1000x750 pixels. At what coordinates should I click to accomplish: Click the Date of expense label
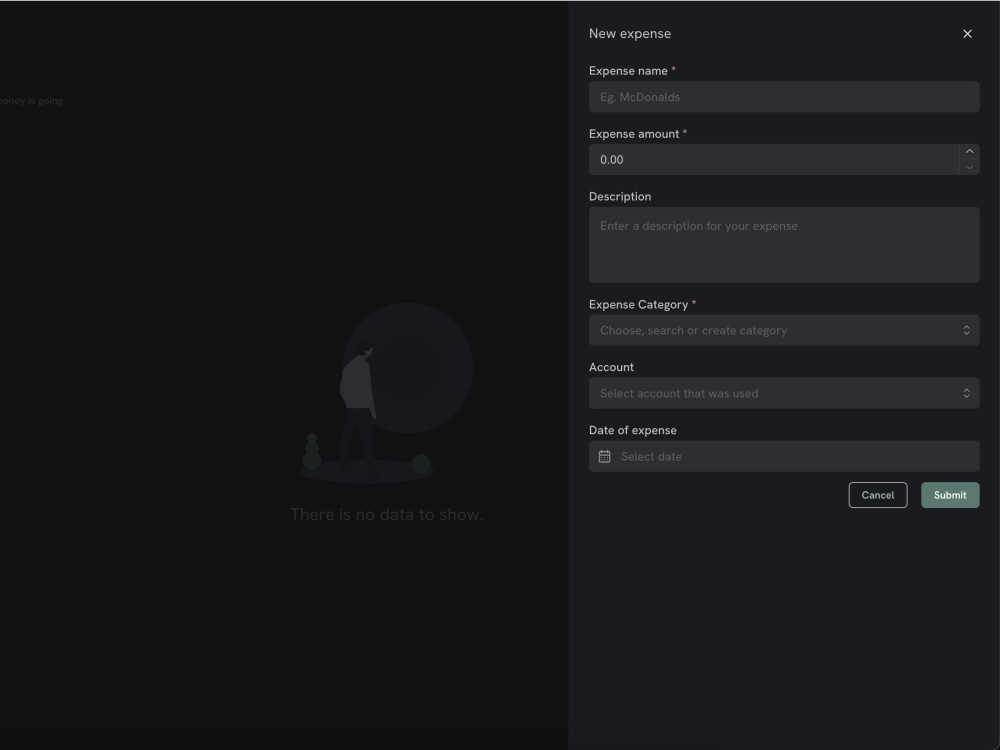coord(633,430)
